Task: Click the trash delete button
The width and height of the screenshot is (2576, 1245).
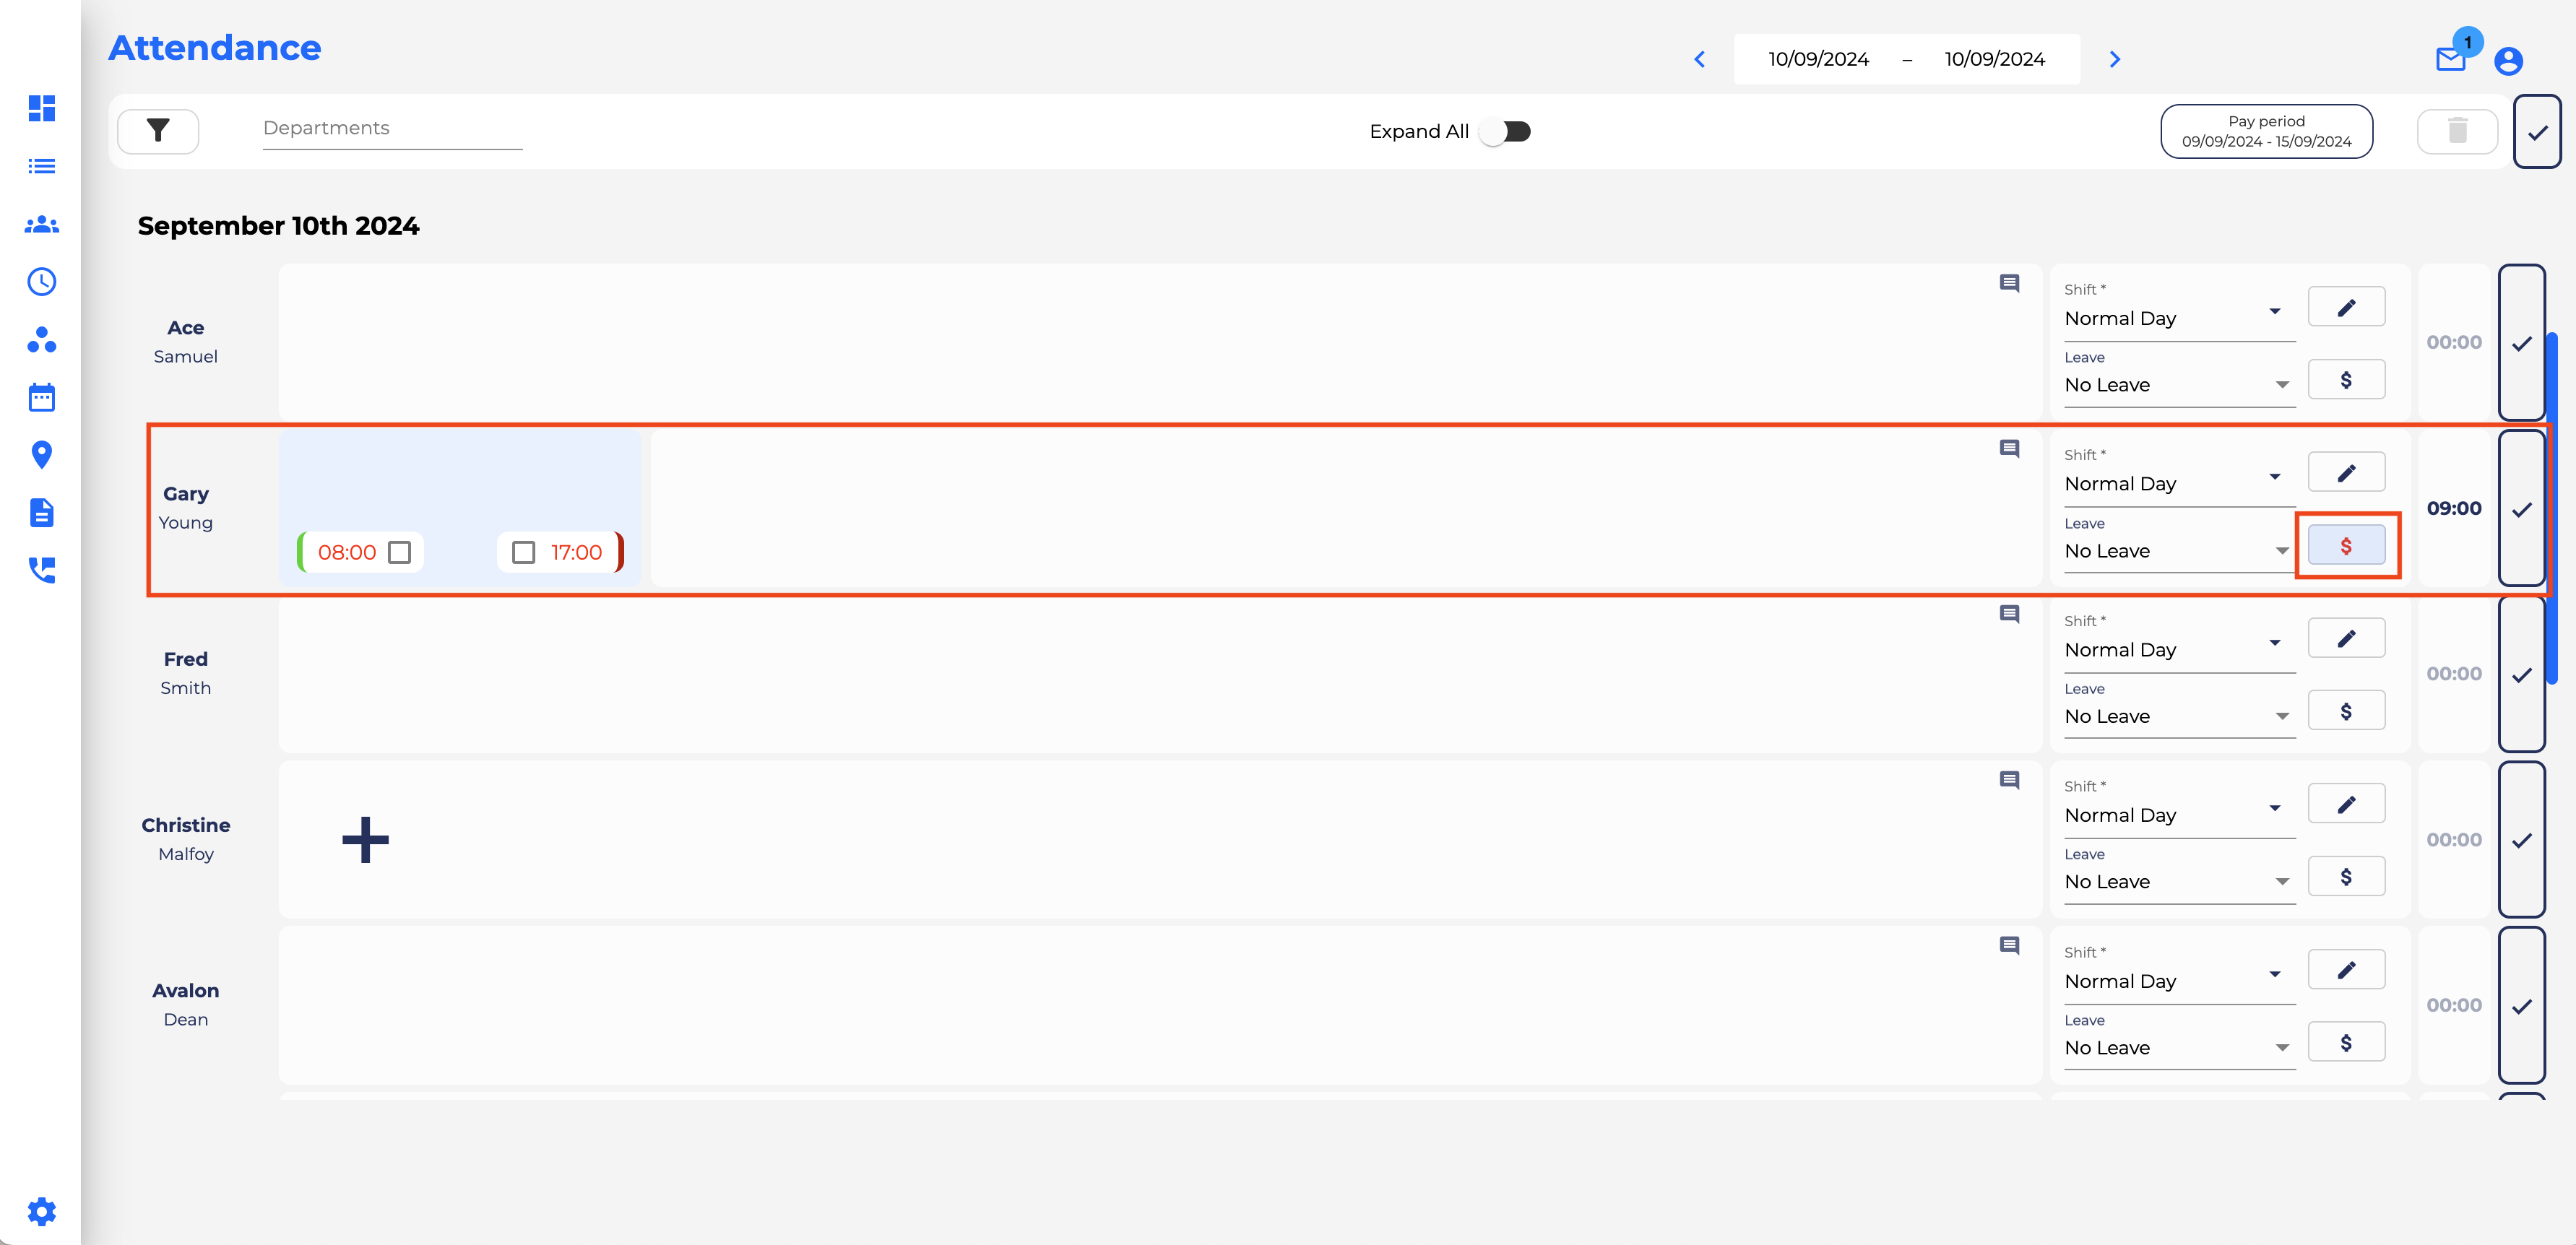Action: [x=2457, y=131]
